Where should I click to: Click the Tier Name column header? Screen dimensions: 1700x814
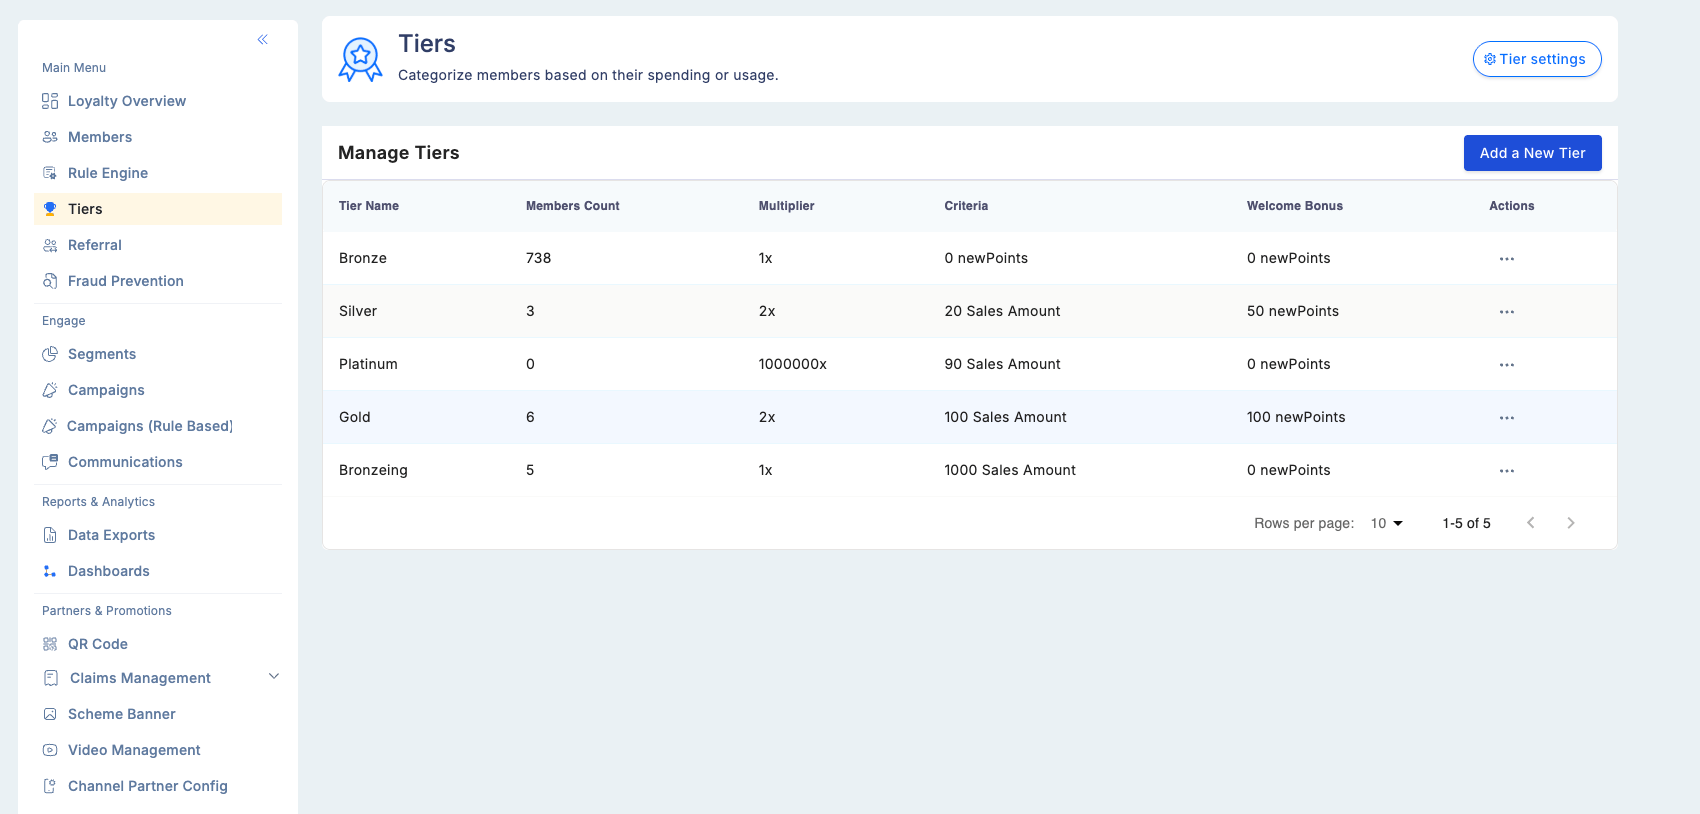pyautogui.click(x=369, y=206)
